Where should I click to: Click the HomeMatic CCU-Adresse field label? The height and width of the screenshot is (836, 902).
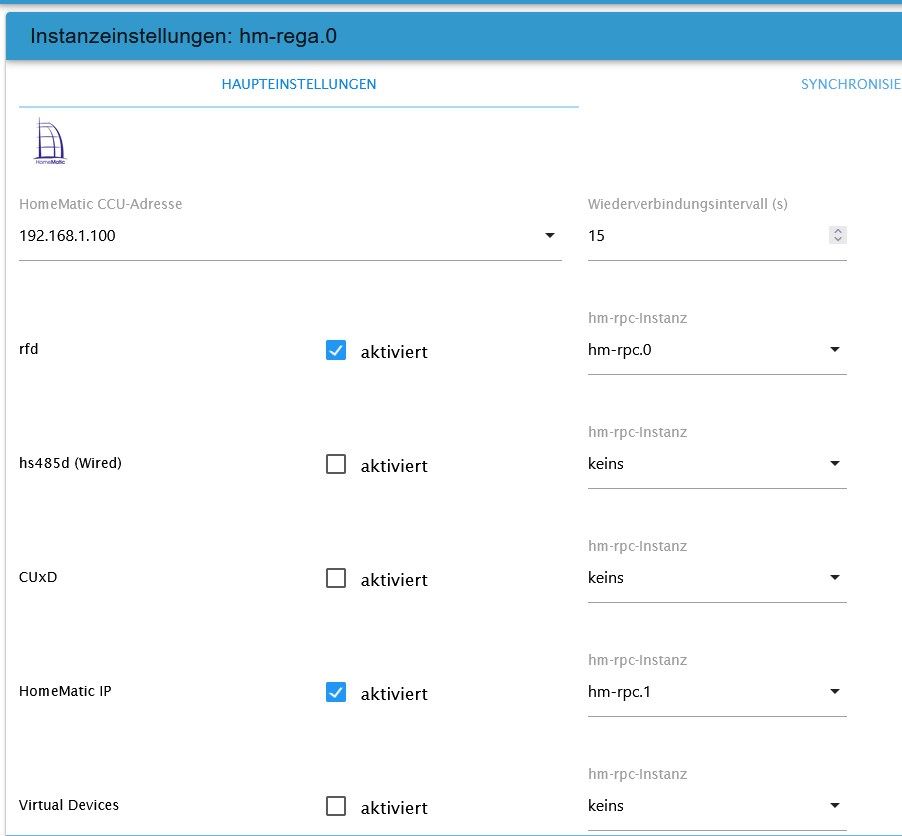(101, 204)
